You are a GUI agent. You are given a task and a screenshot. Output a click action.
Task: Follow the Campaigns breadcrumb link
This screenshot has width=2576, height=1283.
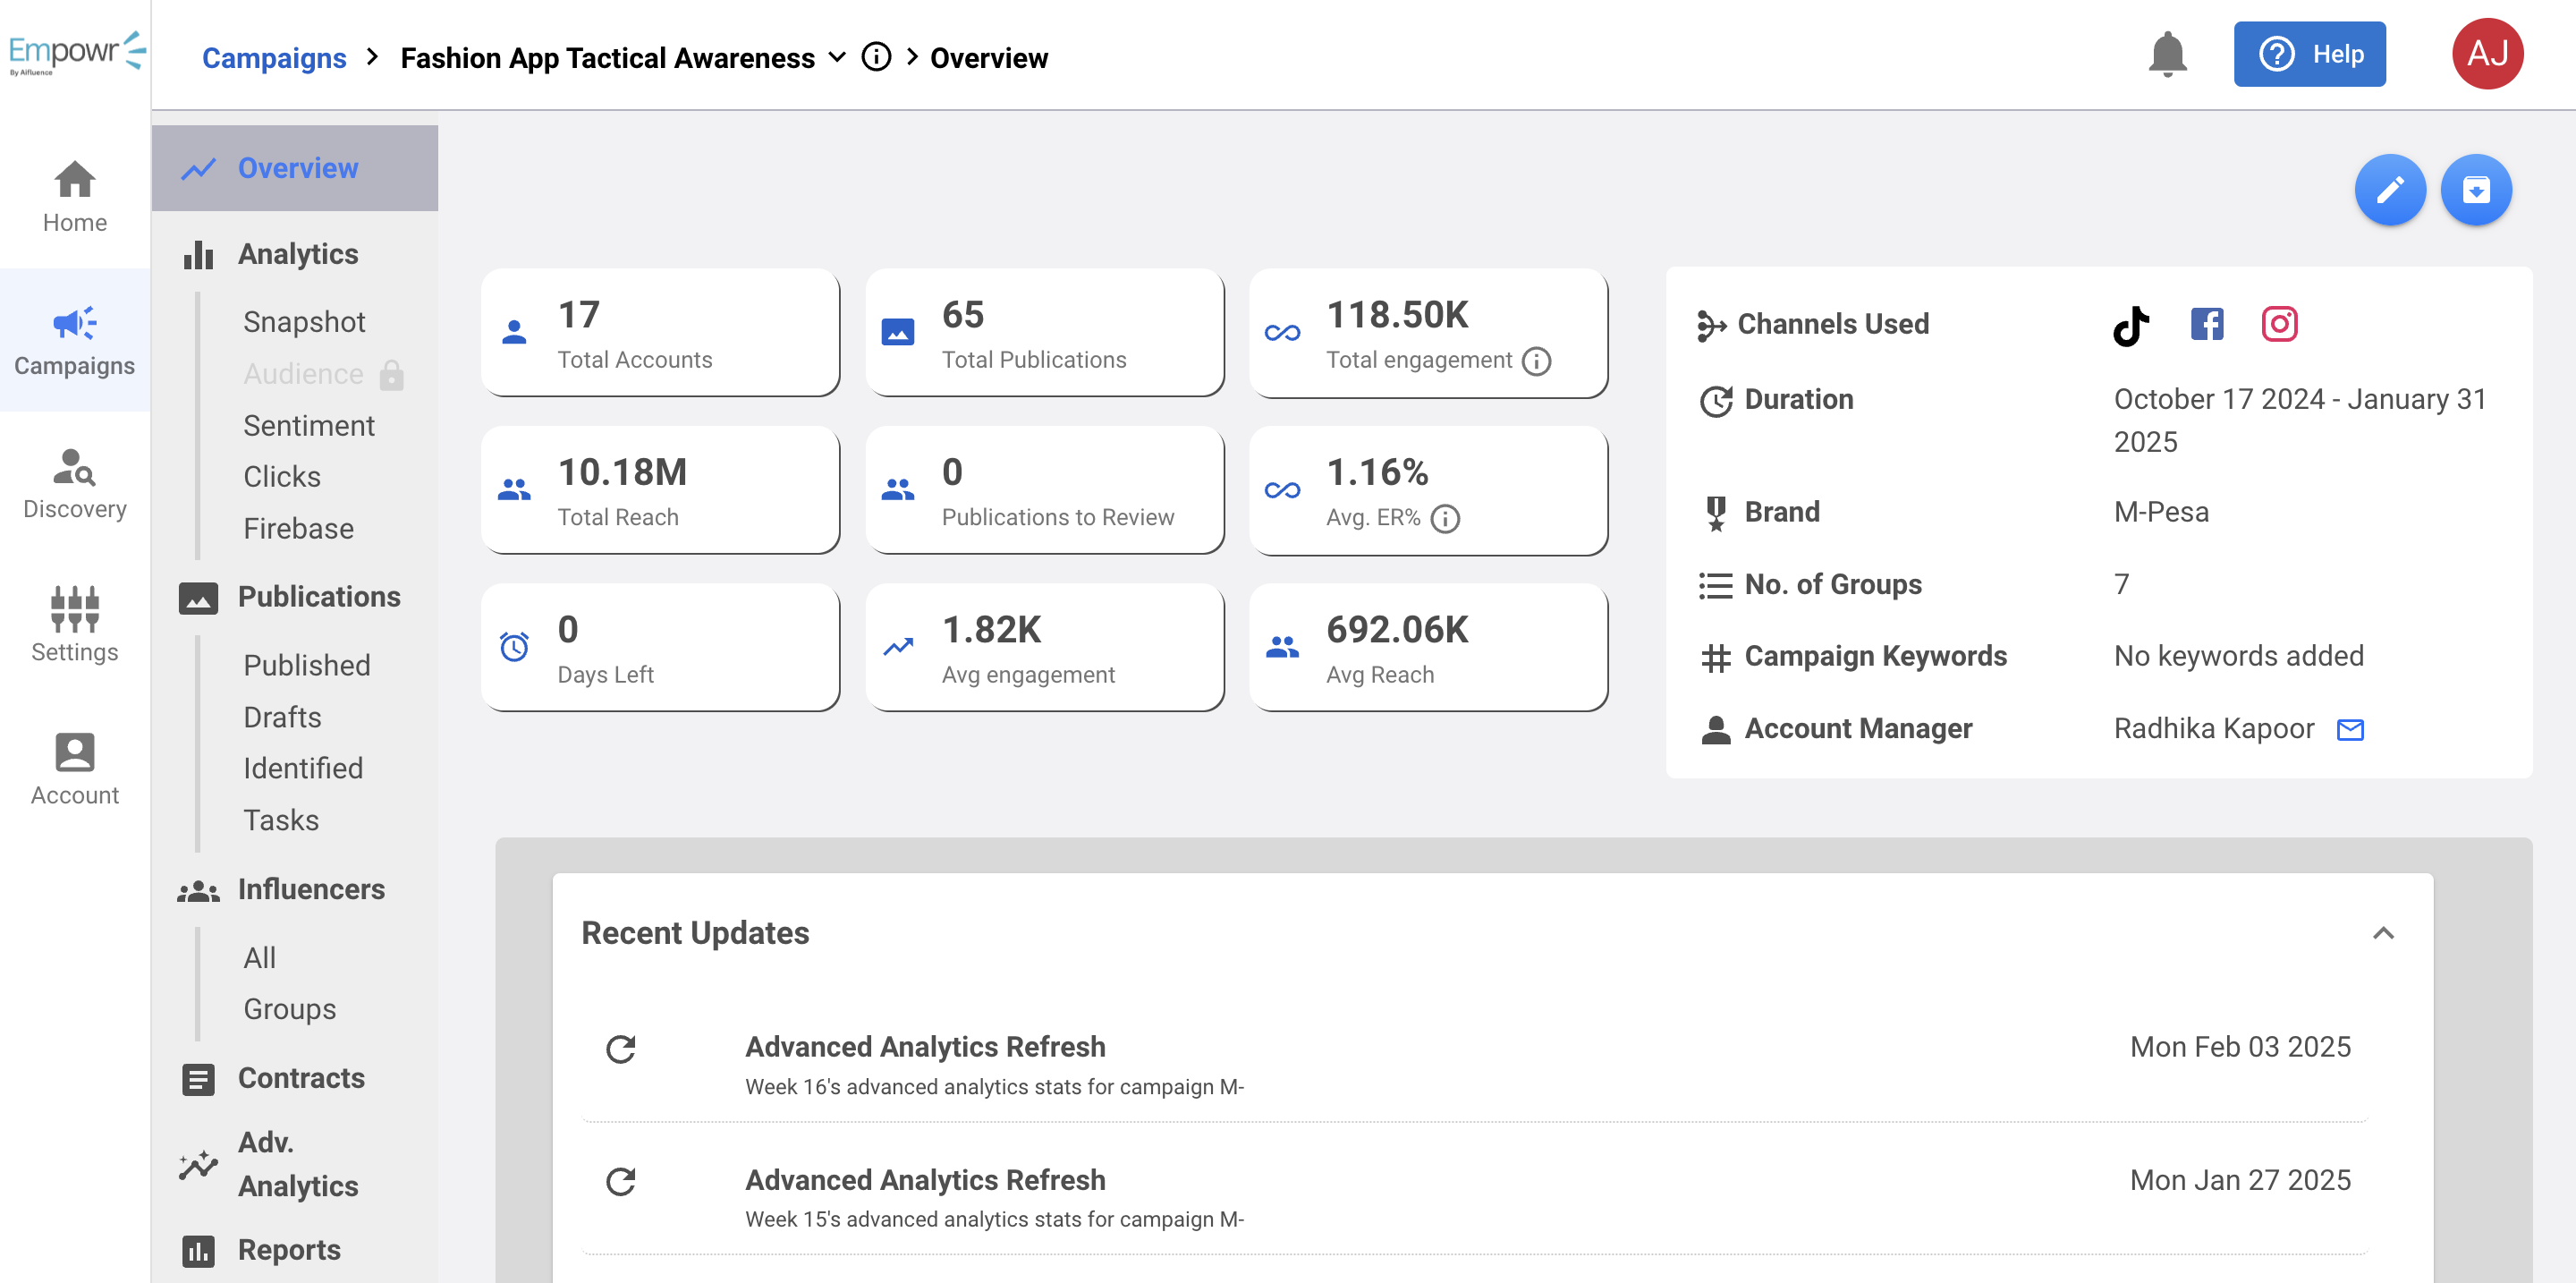click(274, 58)
